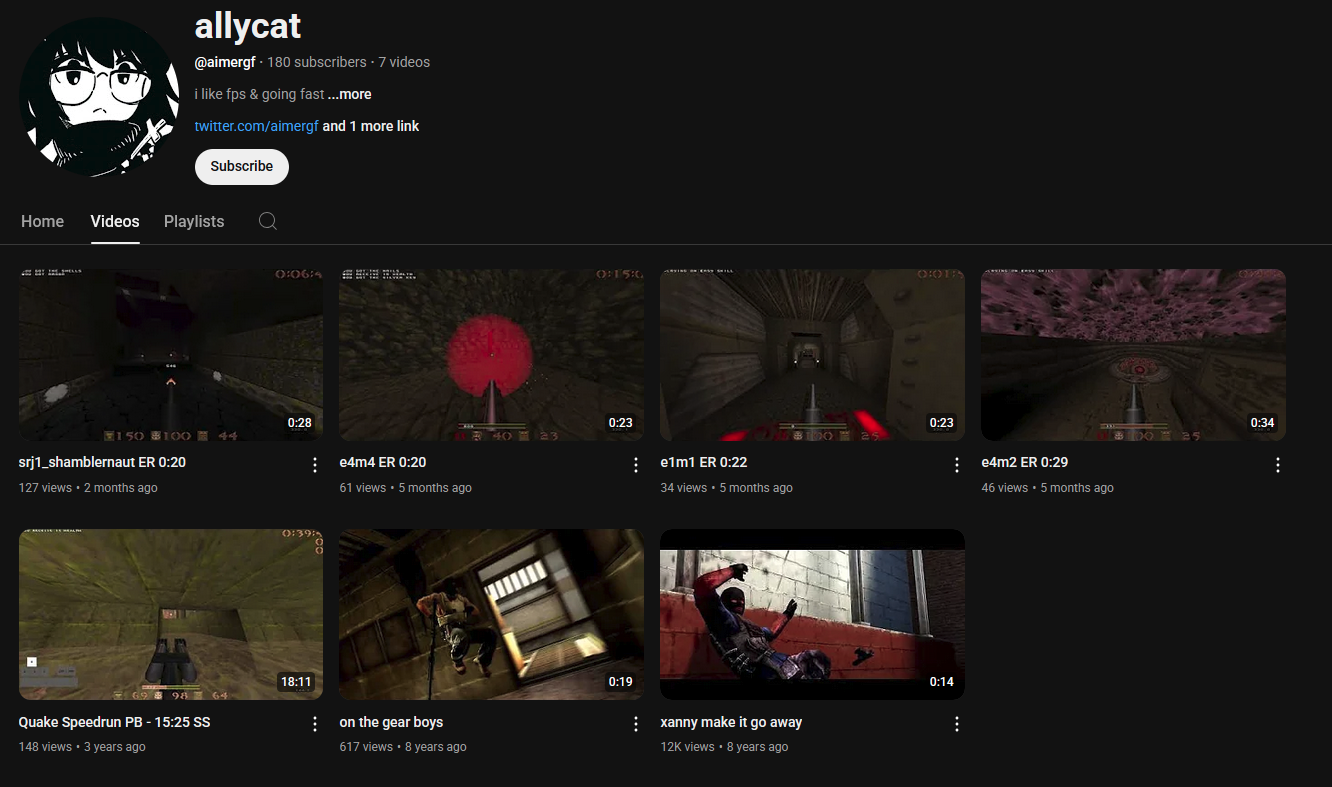Screen dimensions: 1332x787
Task: Click the '180 subscribers' count text
Action: [x=317, y=62]
